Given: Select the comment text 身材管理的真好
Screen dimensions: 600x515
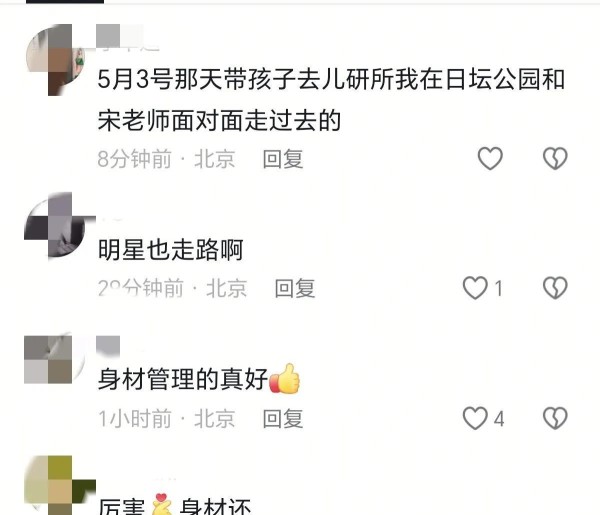Looking at the screenshot, I should click(x=183, y=379).
